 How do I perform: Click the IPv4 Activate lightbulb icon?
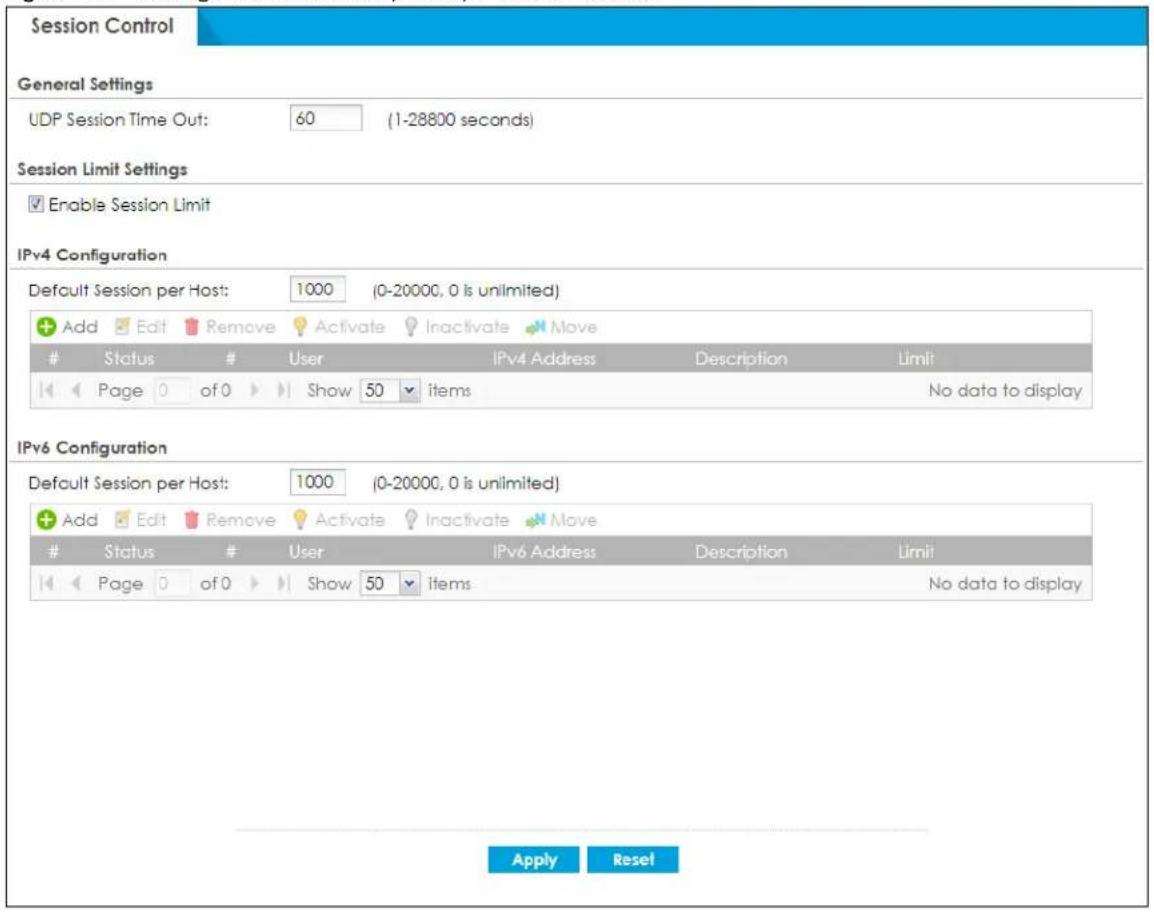(x=300, y=326)
